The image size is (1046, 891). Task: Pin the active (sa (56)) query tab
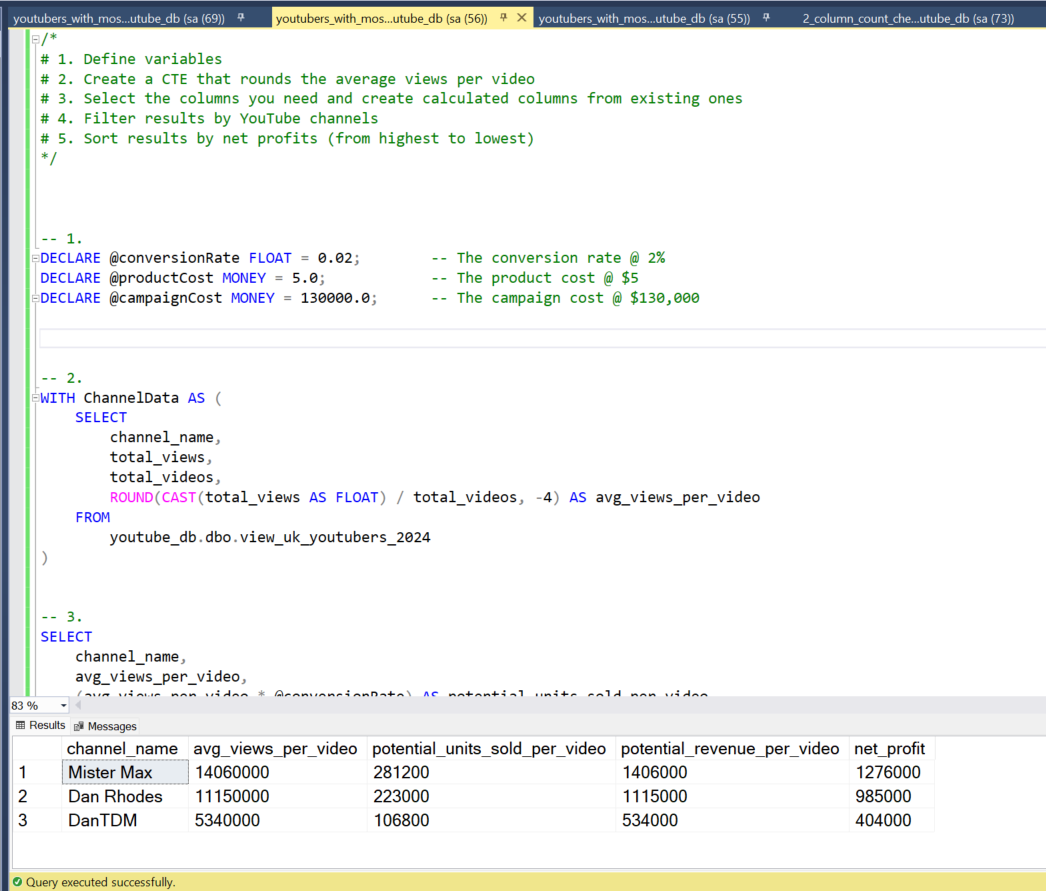click(x=503, y=18)
